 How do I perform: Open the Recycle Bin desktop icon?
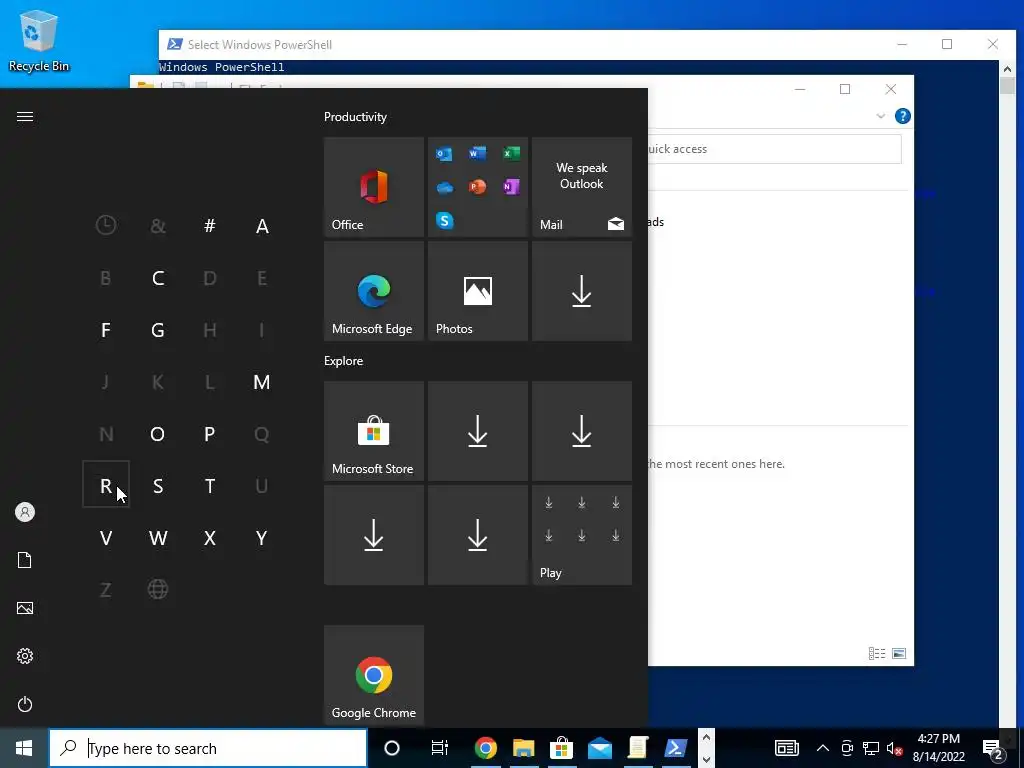point(39,40)
